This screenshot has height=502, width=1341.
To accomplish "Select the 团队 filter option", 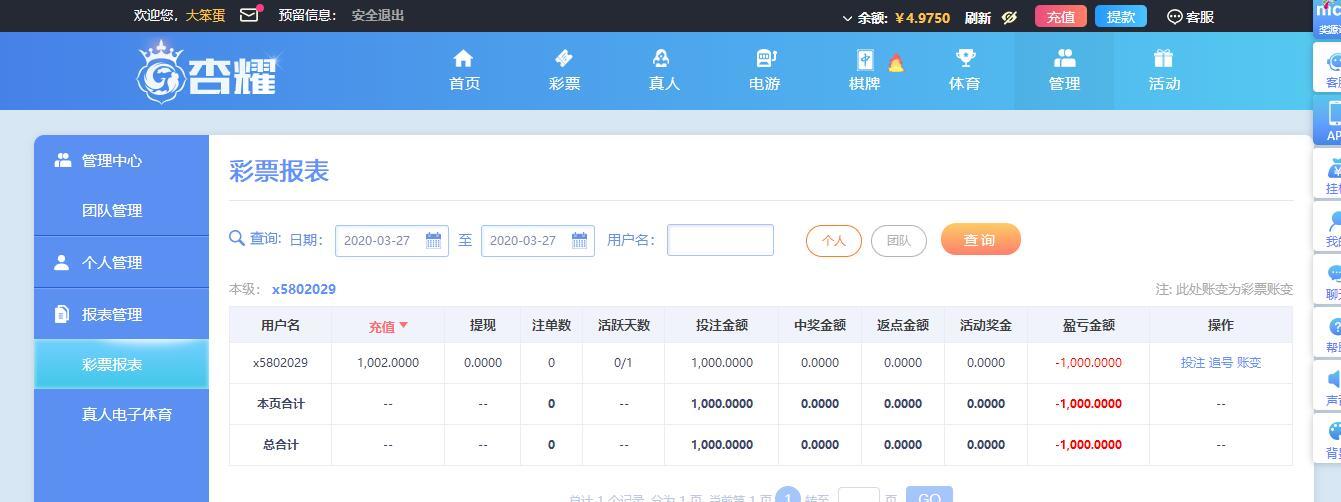I will coord(898,241).
